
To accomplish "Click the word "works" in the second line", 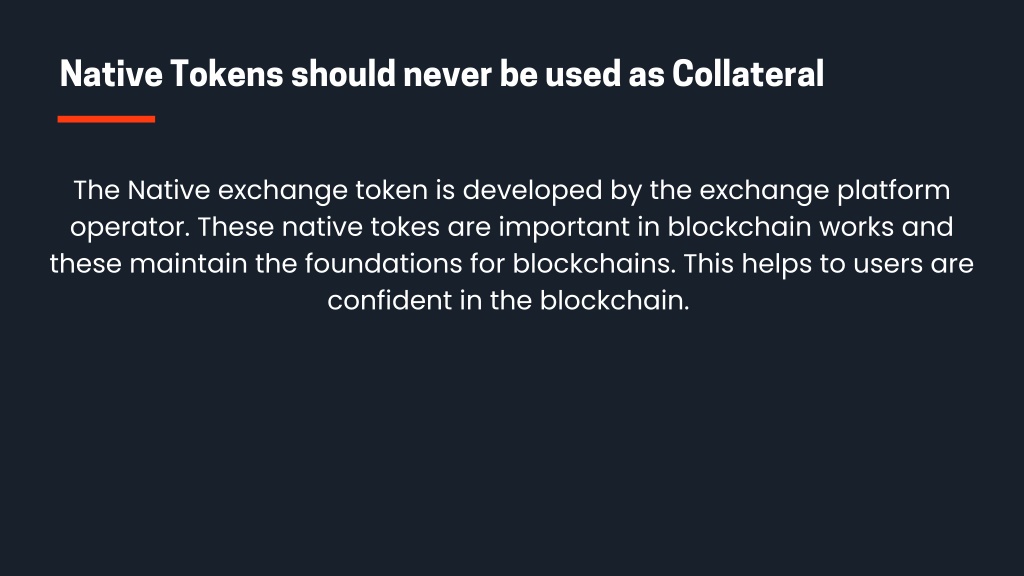I will click(x=856, y=227).
